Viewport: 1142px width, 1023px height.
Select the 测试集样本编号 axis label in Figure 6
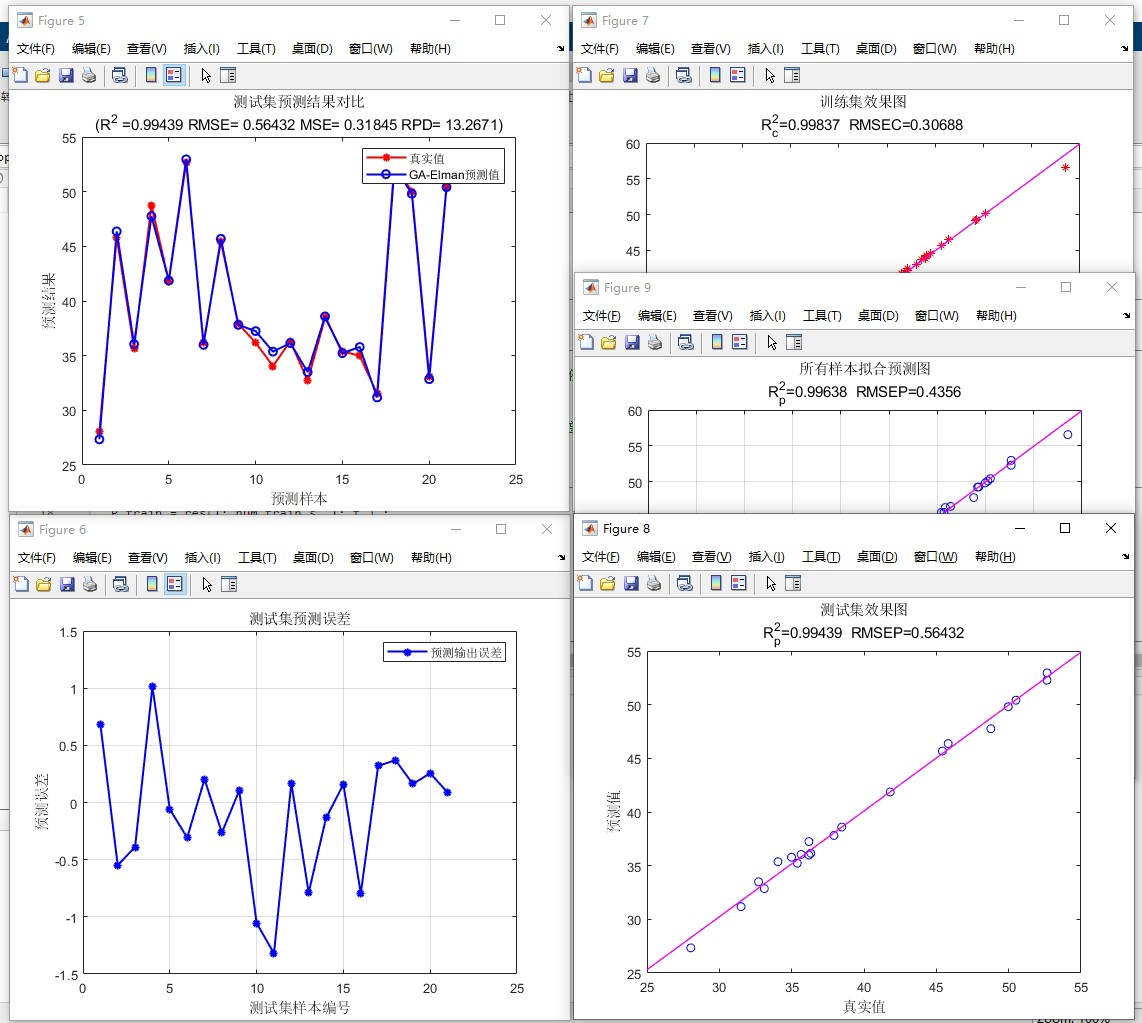(300, 1008)
